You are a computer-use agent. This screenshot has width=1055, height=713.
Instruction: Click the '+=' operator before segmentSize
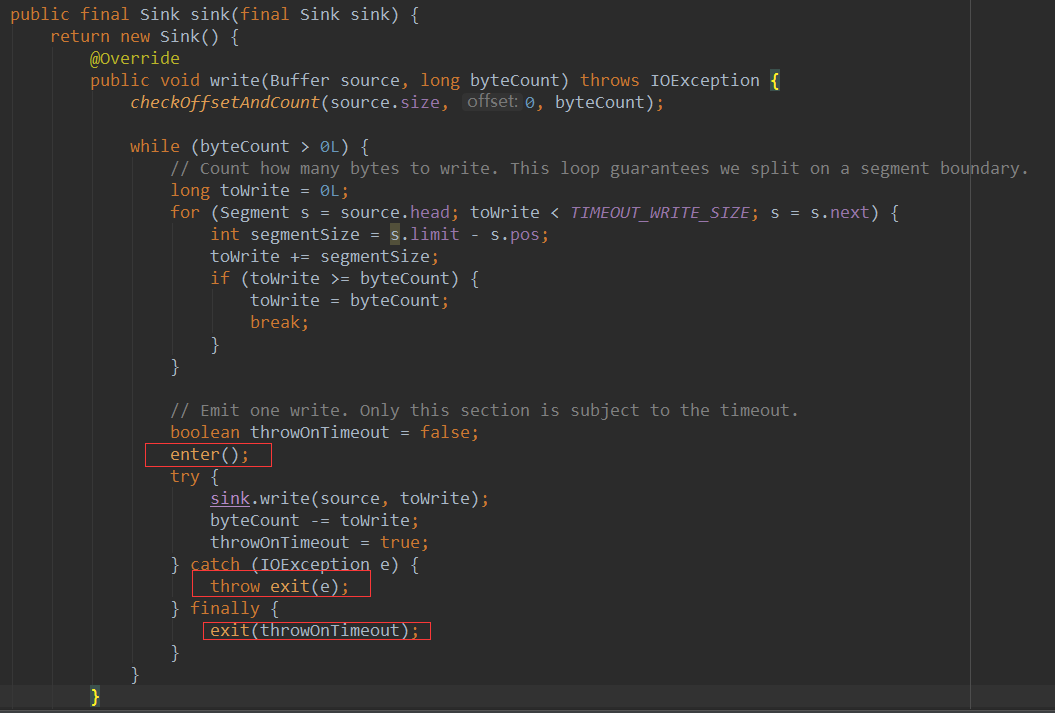(299, 256)
